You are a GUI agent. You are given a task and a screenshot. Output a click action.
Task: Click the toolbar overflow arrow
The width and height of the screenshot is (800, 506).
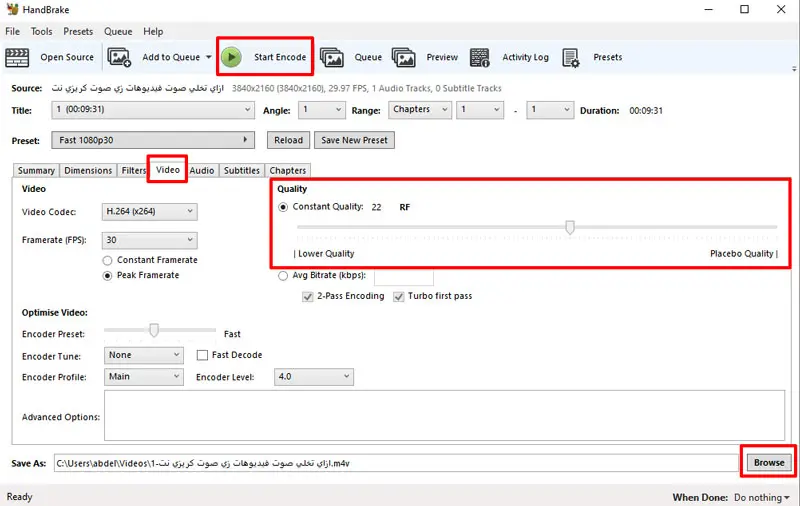pos(794,68)
